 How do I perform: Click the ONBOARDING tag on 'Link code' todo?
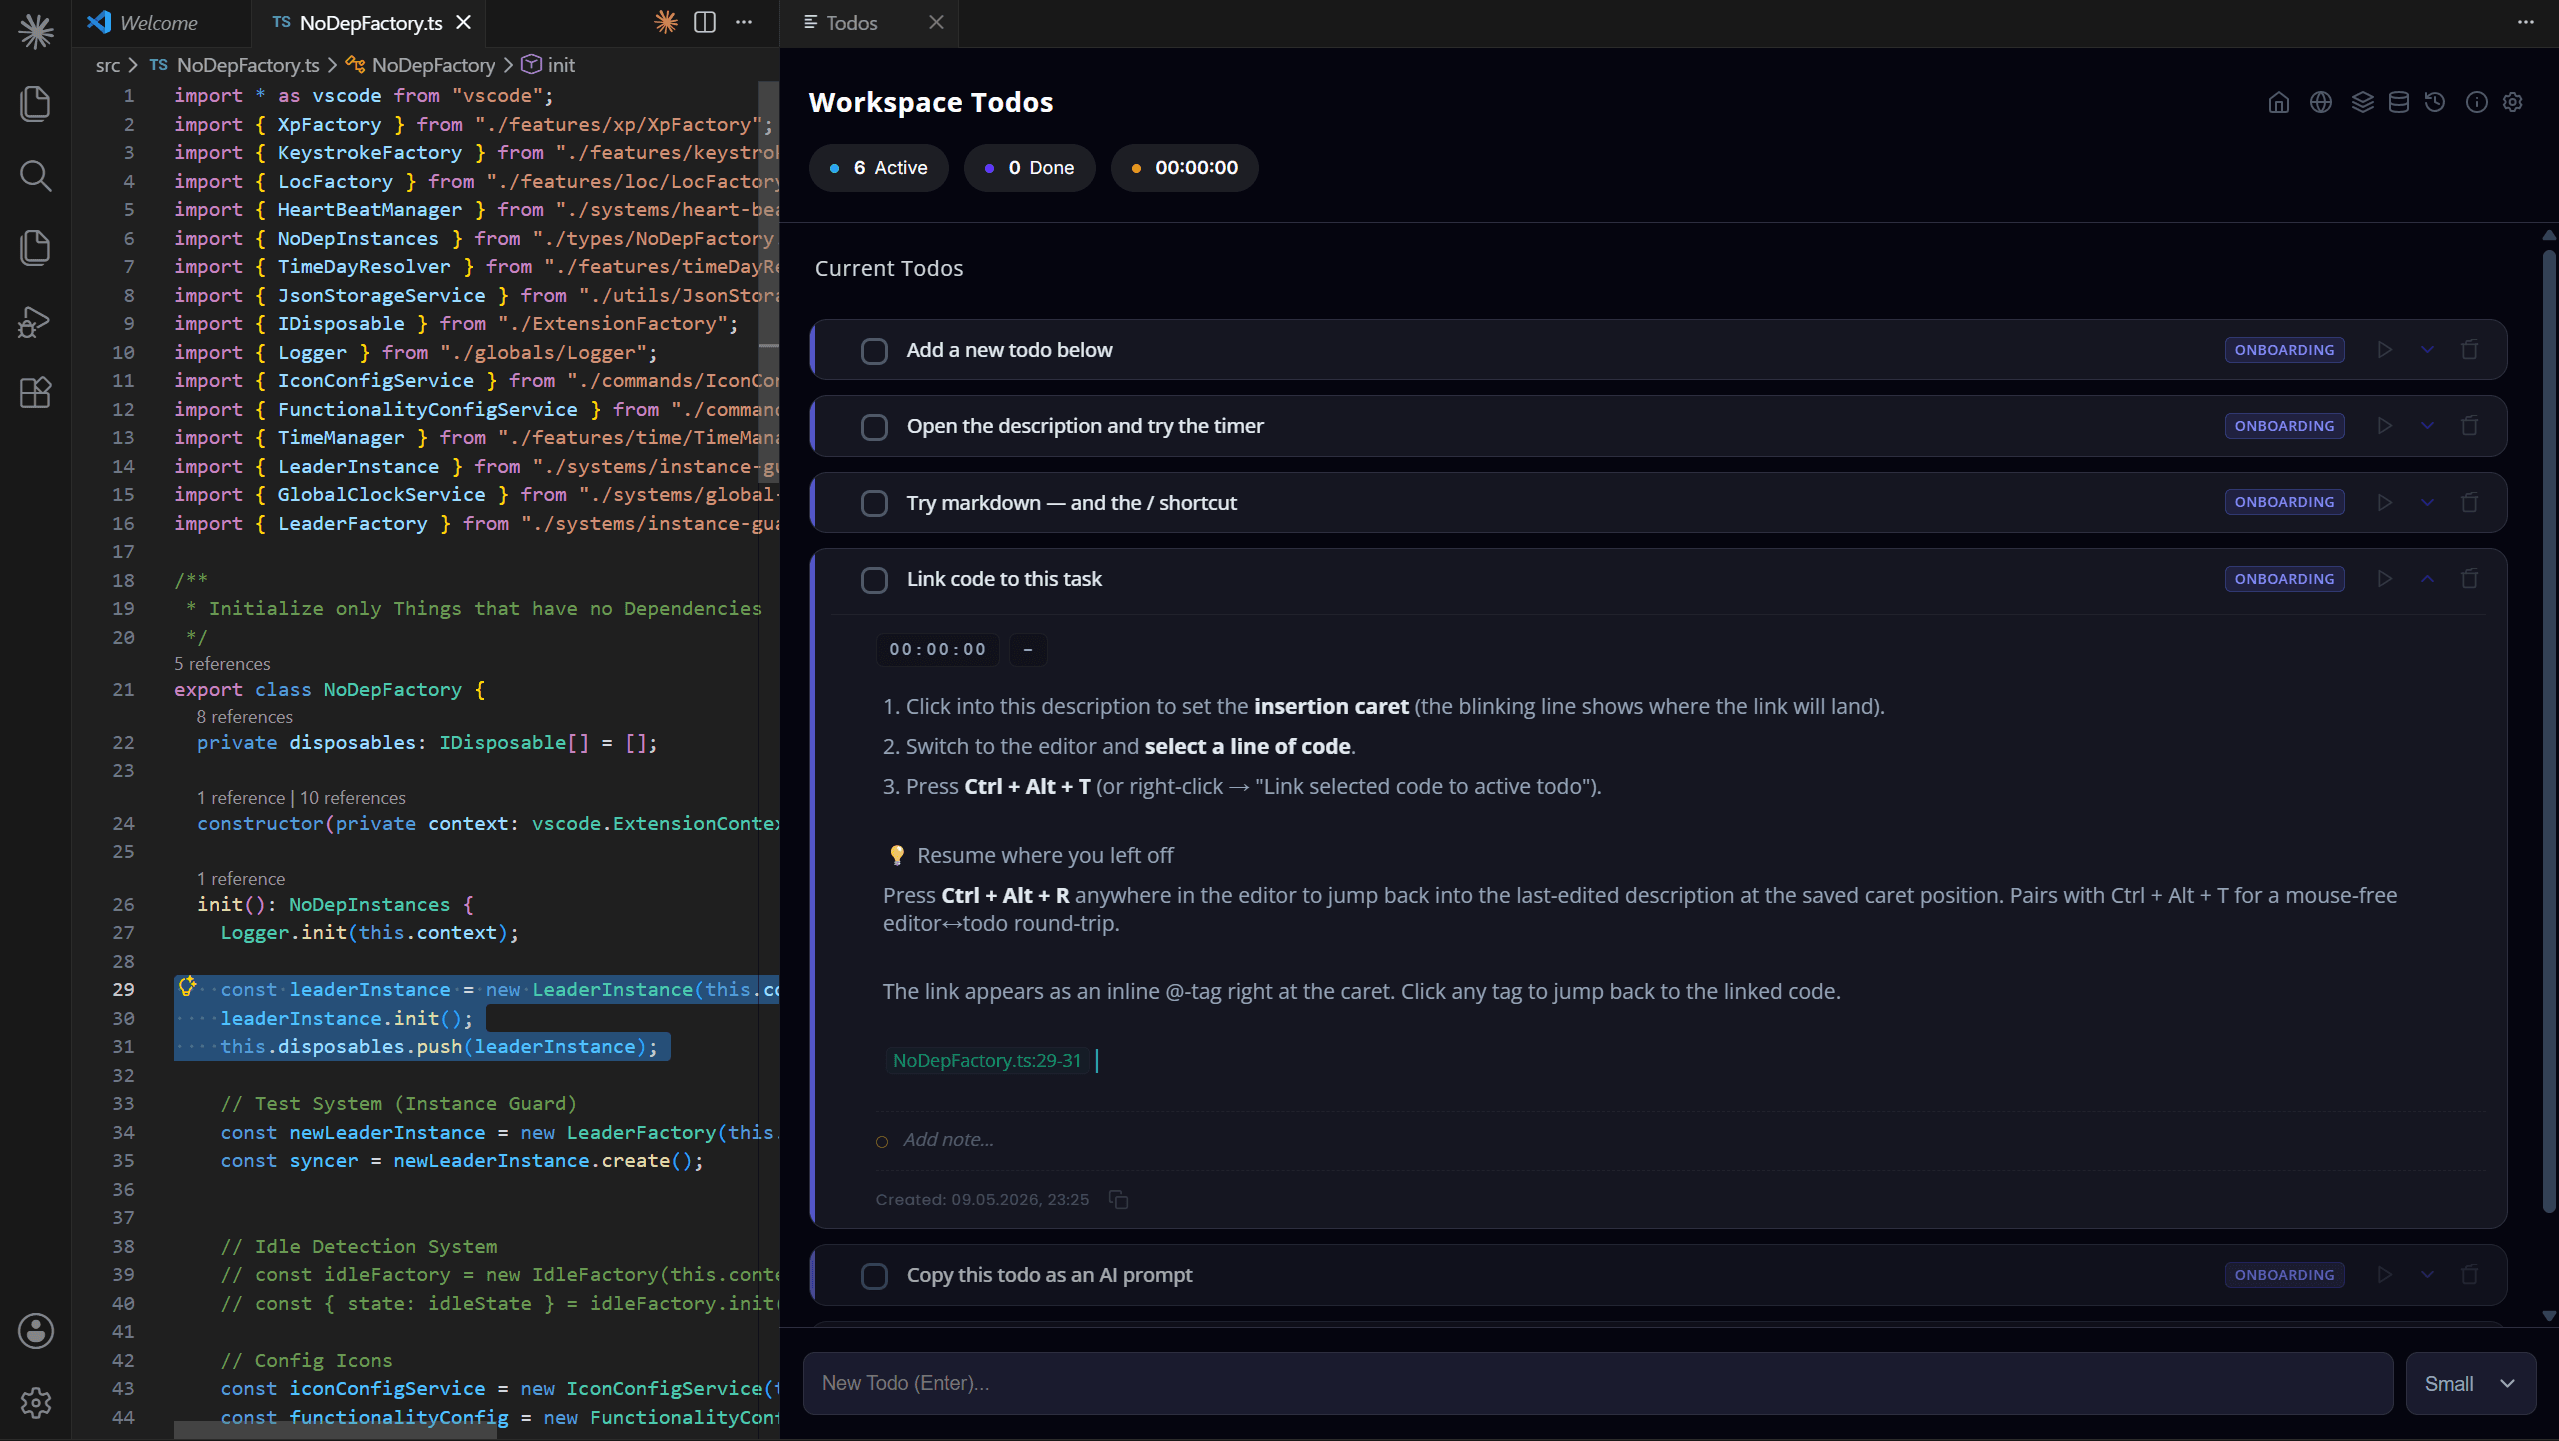2284,579
